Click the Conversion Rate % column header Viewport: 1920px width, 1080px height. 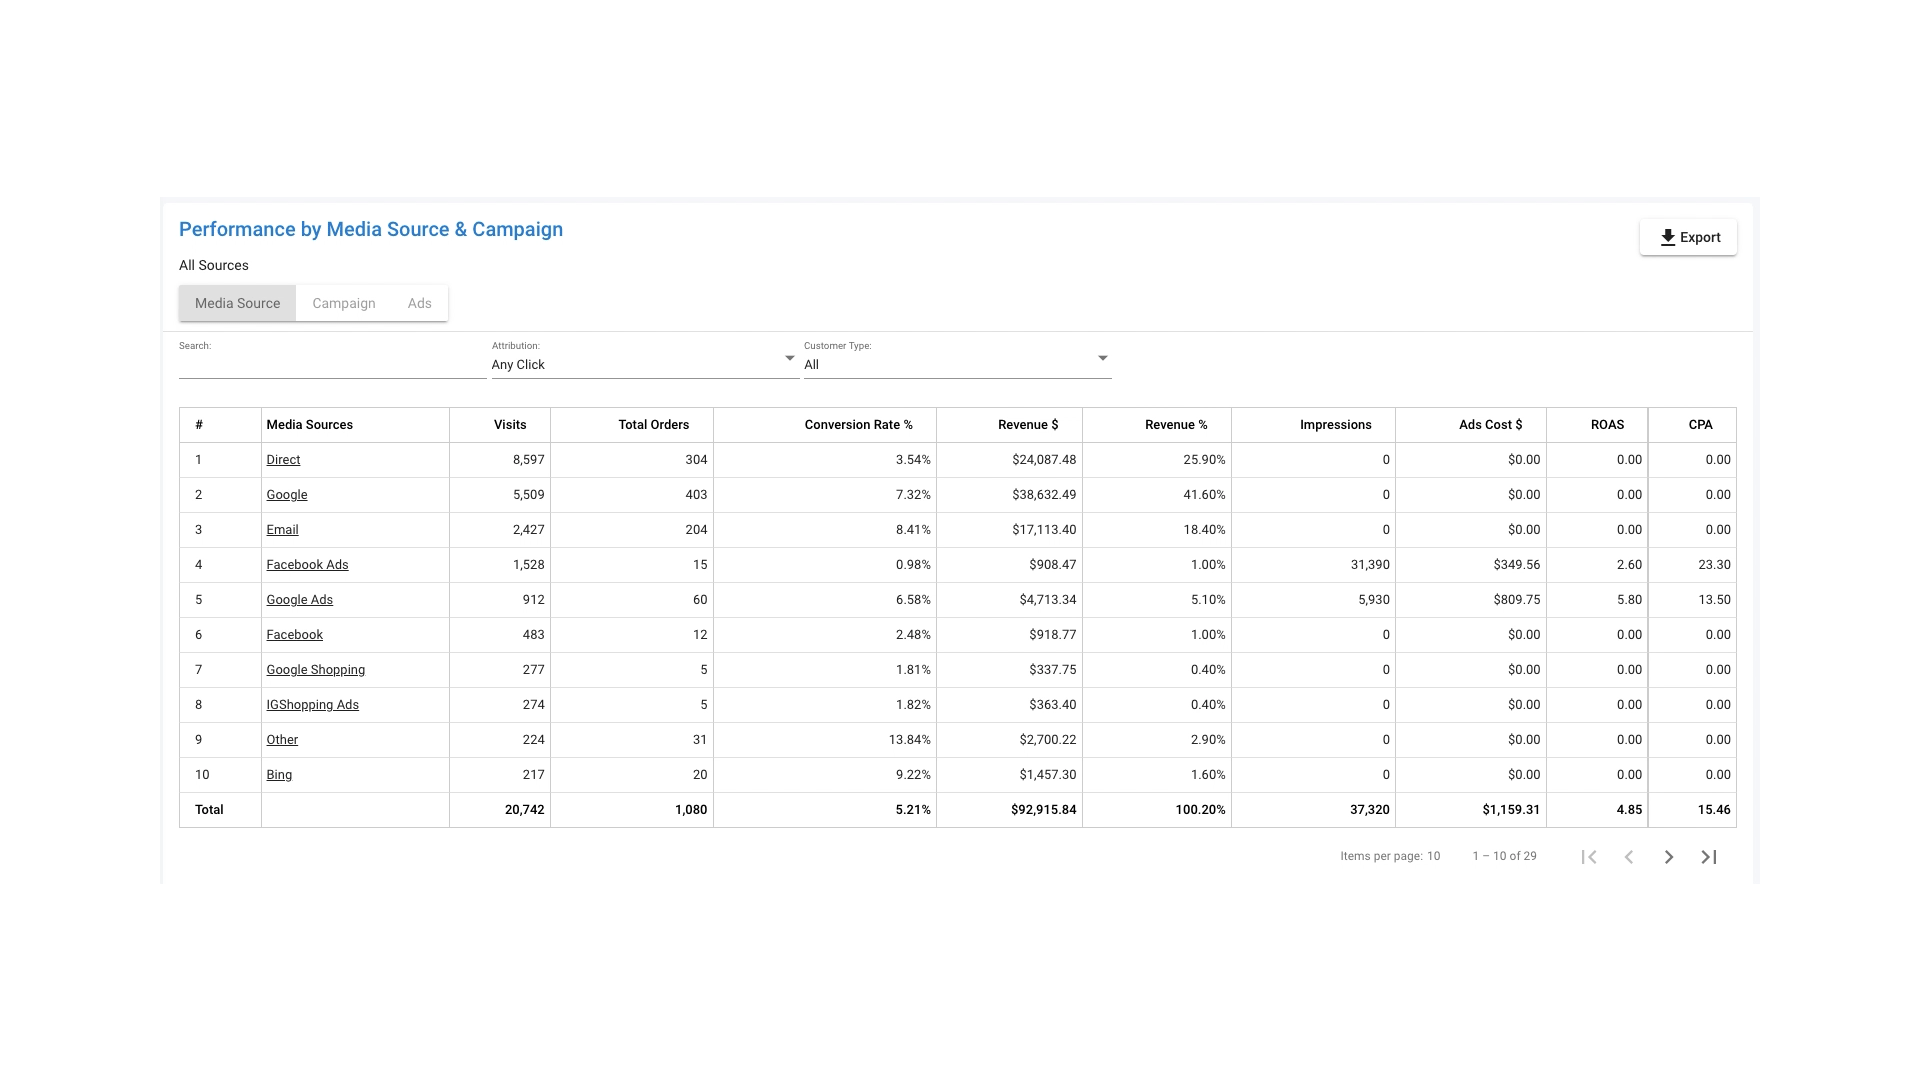858,425
